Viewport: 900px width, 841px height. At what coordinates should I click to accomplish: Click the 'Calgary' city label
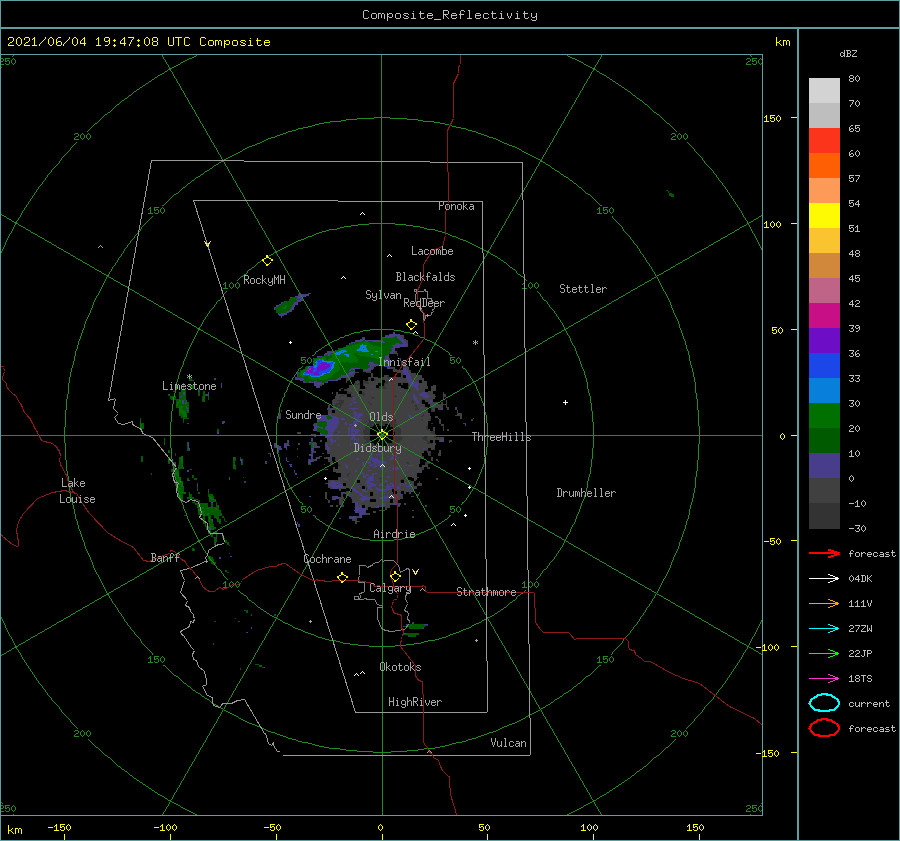point(390,588)
